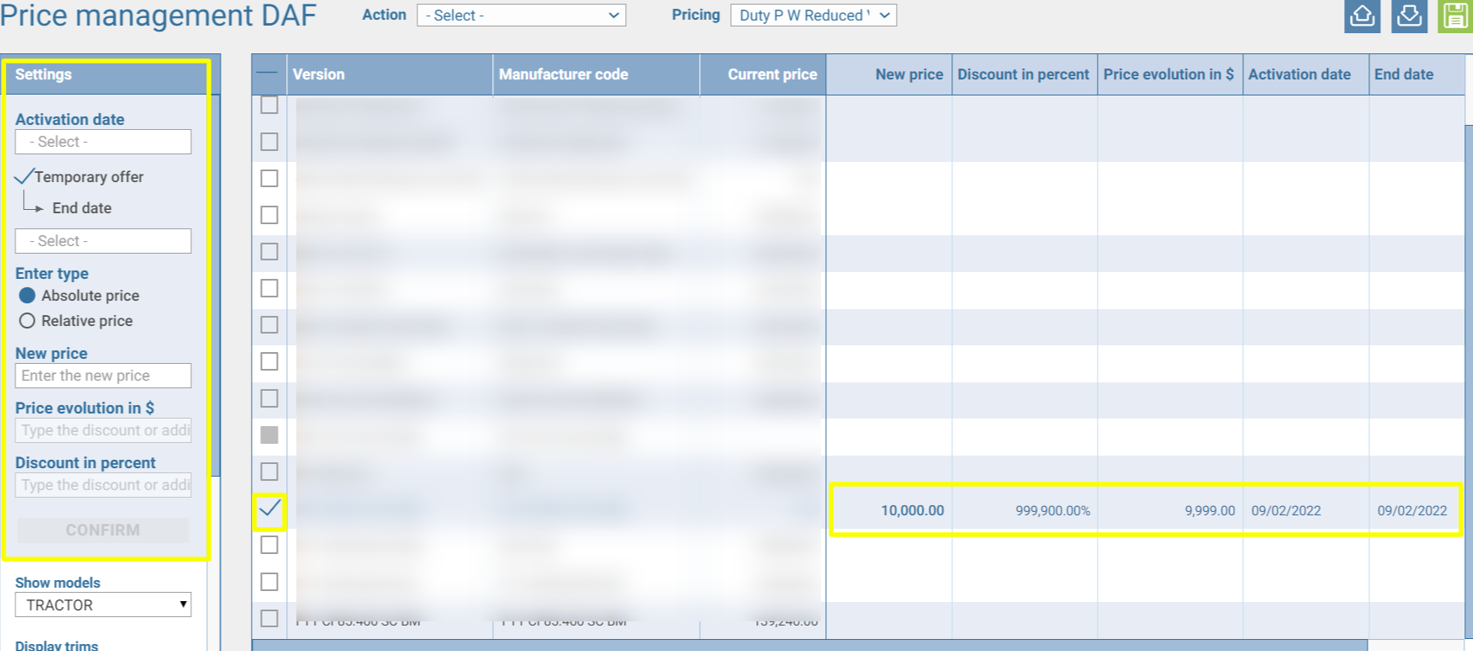Screen dimensions: 1473x651
Task: Click the Price management DAF page title
Action: pos(158,16)
